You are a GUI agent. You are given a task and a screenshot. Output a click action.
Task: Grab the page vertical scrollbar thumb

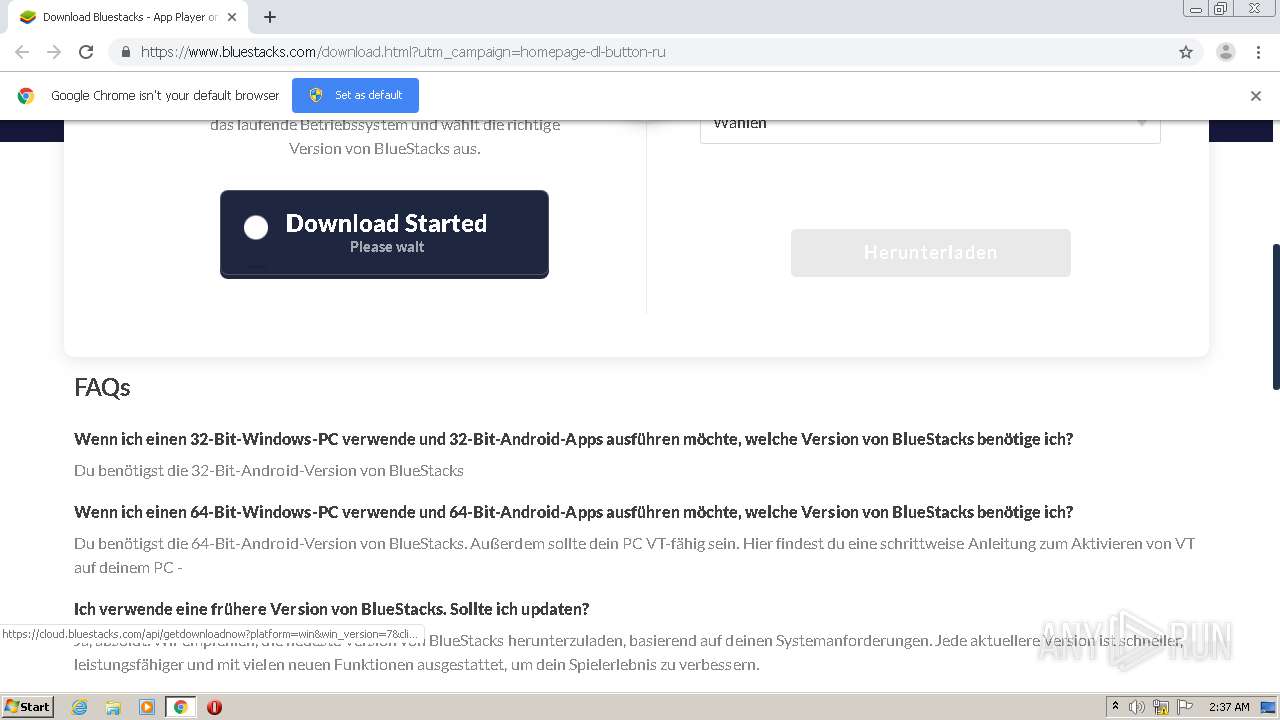click(1275, 316)
